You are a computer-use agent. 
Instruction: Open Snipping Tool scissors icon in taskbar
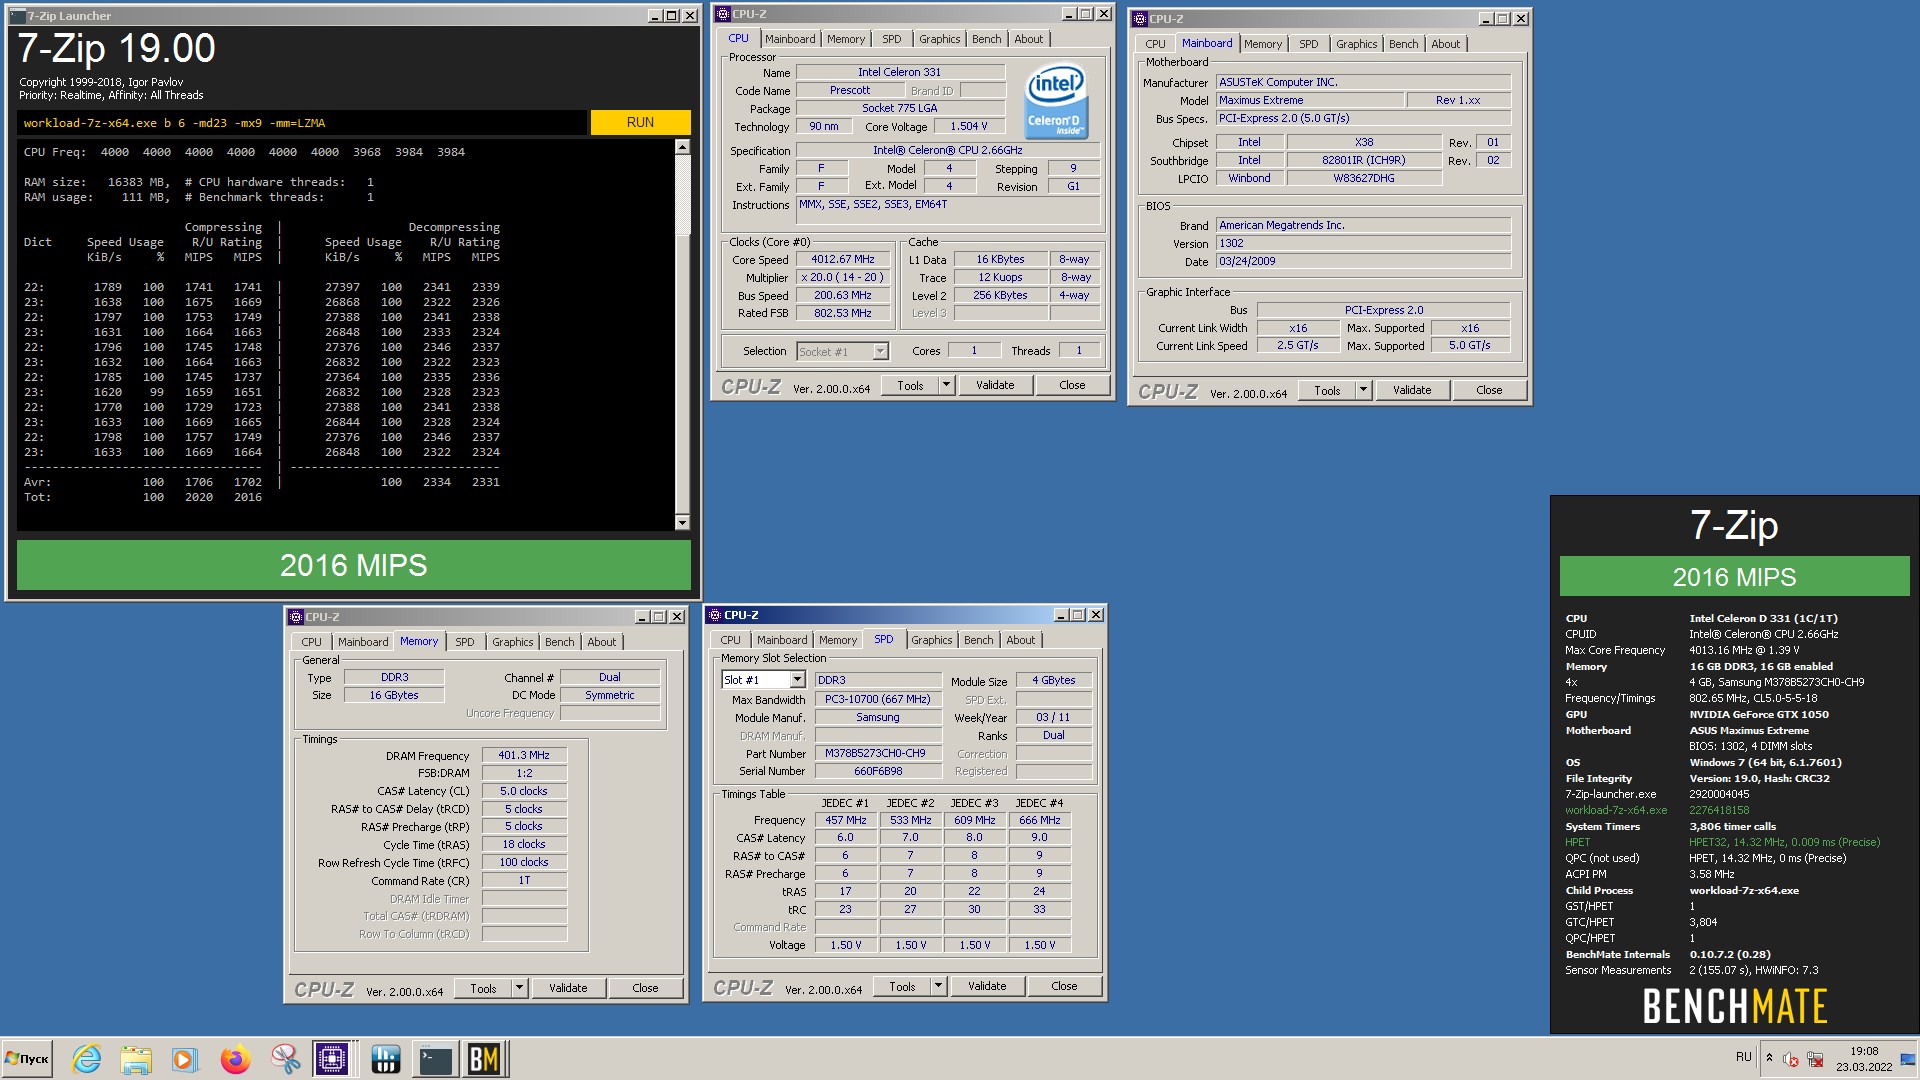[x=285, y=1059]
